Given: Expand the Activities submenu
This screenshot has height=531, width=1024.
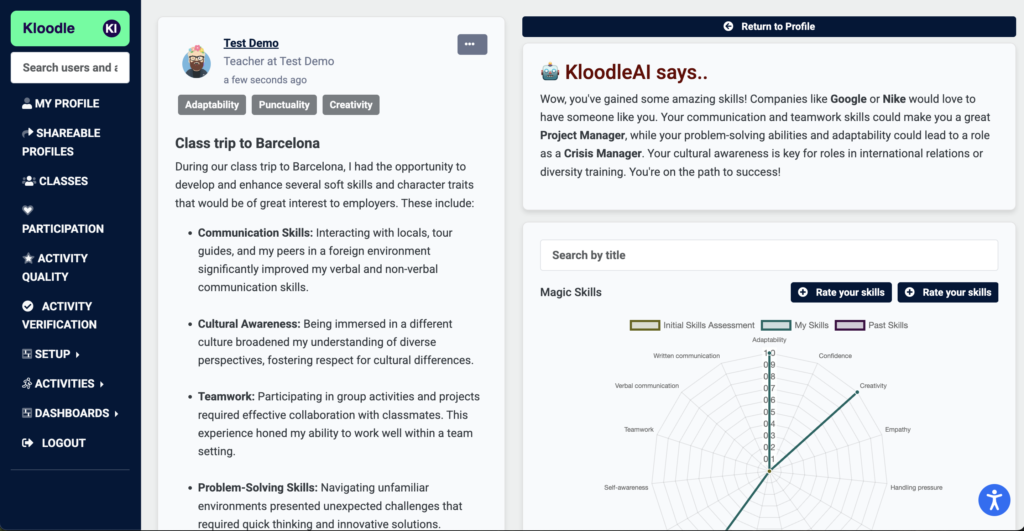Looking at the screenshot, I should point(63,383).
